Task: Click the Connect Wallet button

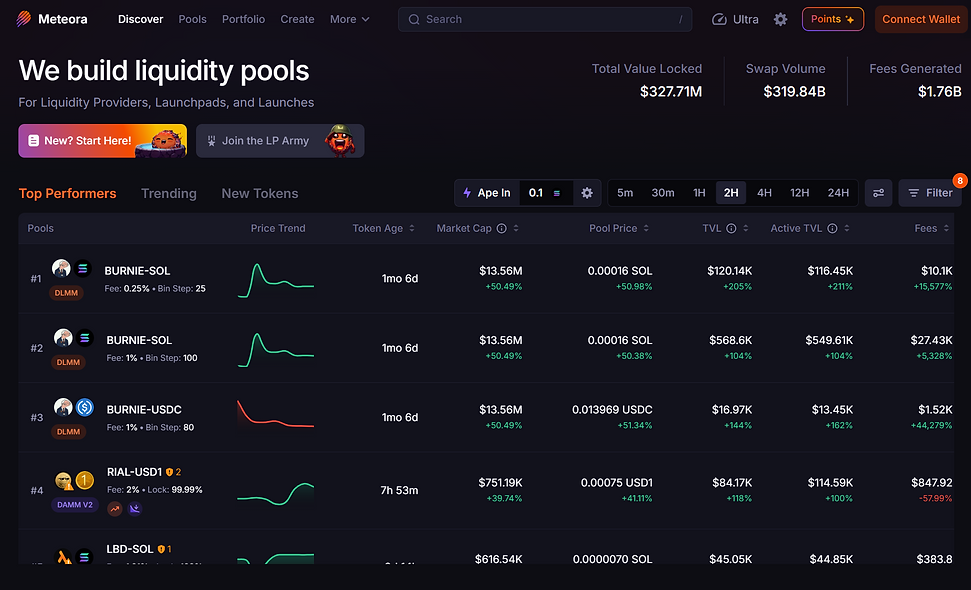Action: (x=921, y=19)
